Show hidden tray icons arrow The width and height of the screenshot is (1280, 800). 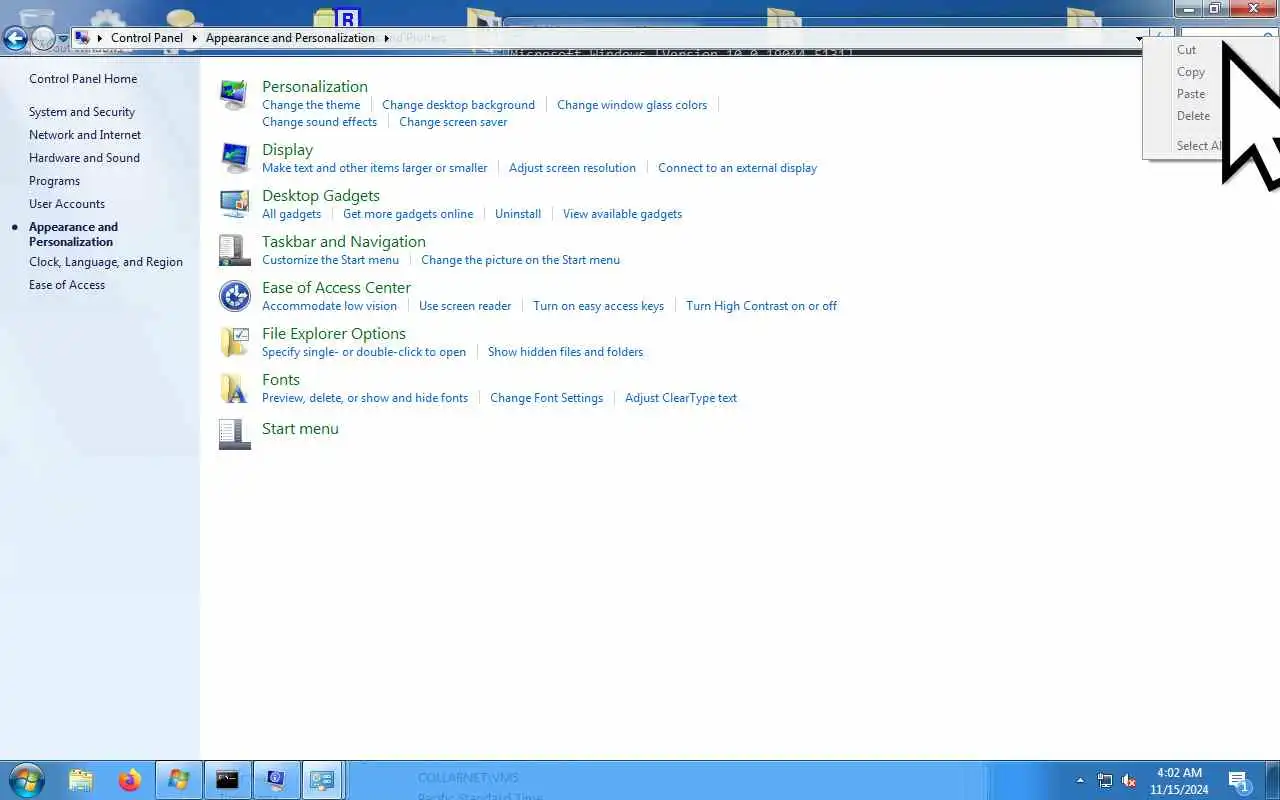point(1080,781)
